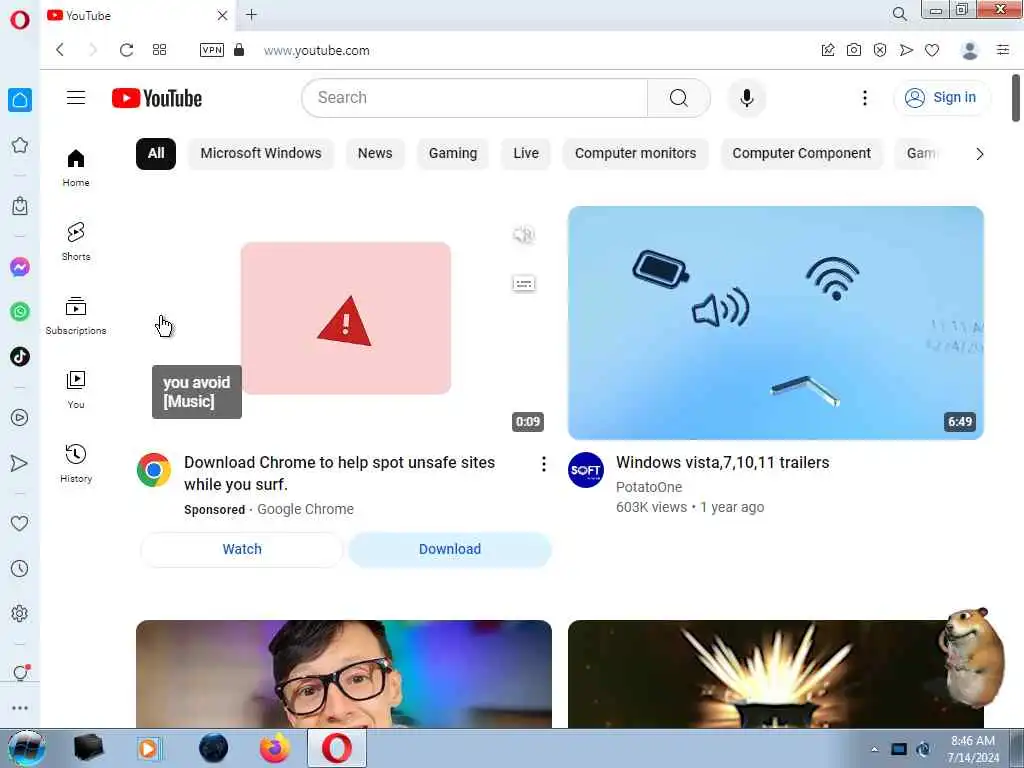The image size is (1024, 768).
Task: Open the Windows Start orb
Action: pyautogui.click(x=26, y=748)
